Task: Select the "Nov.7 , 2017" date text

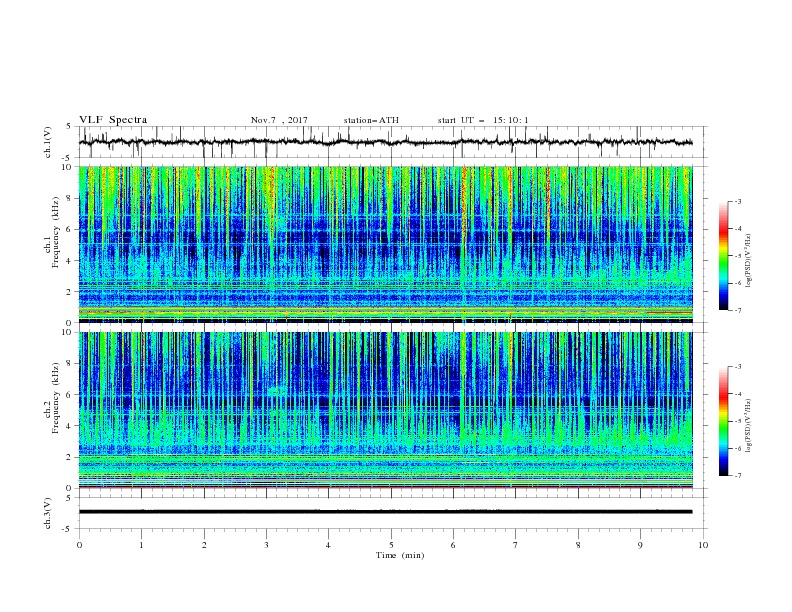Action: point(279,120)
